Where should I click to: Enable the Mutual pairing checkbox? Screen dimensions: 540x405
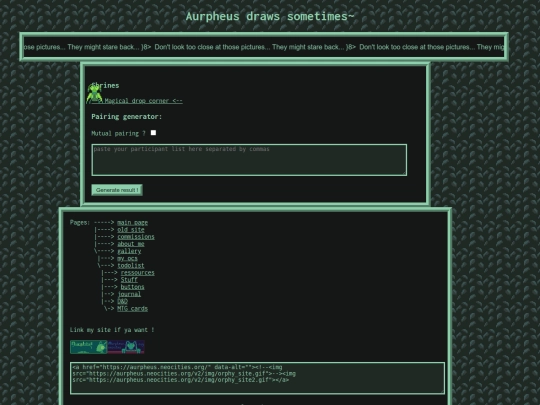(153, 133)
